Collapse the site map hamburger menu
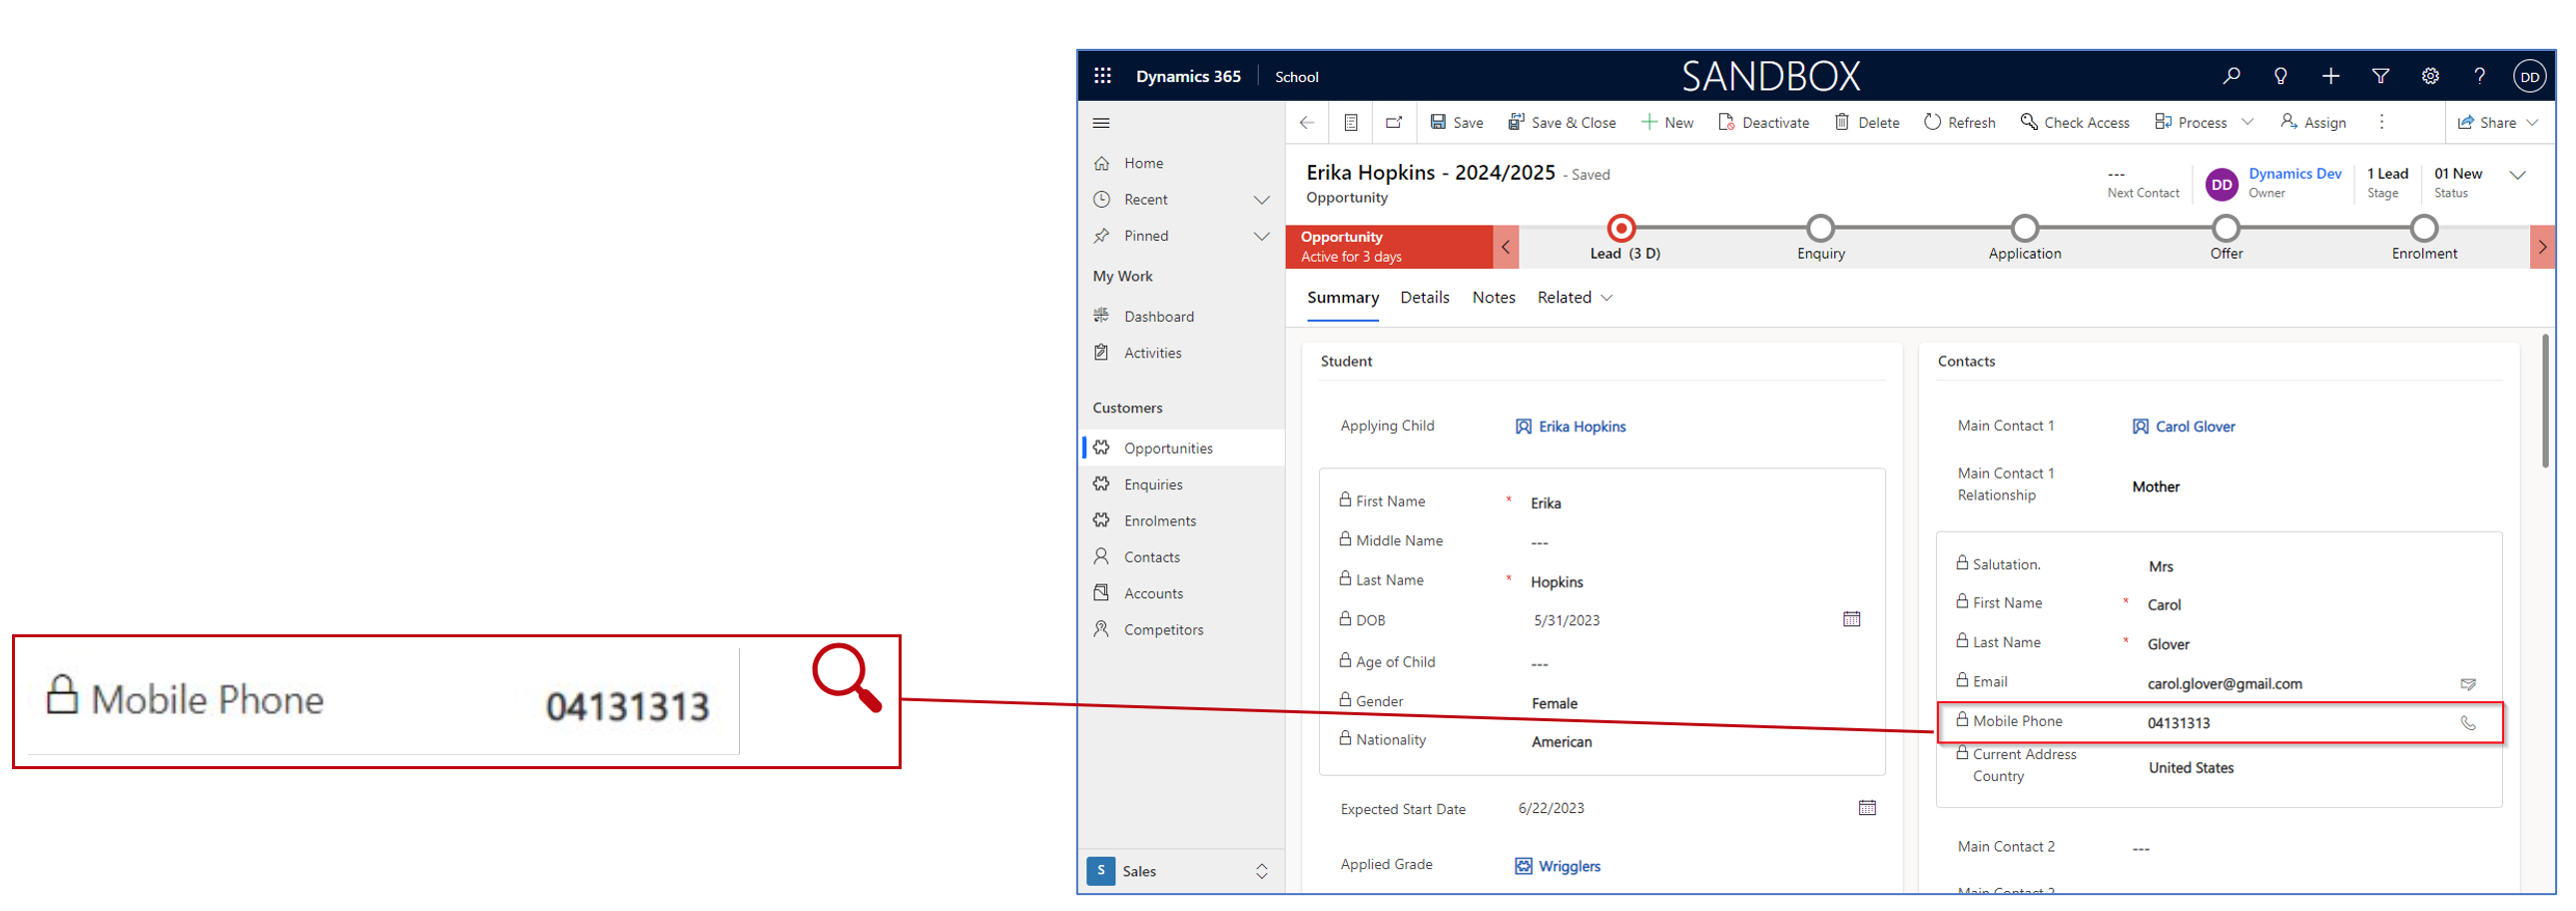Image resolution: width=2576 pixels, height=911 pixels. [x=1102, y=123]
